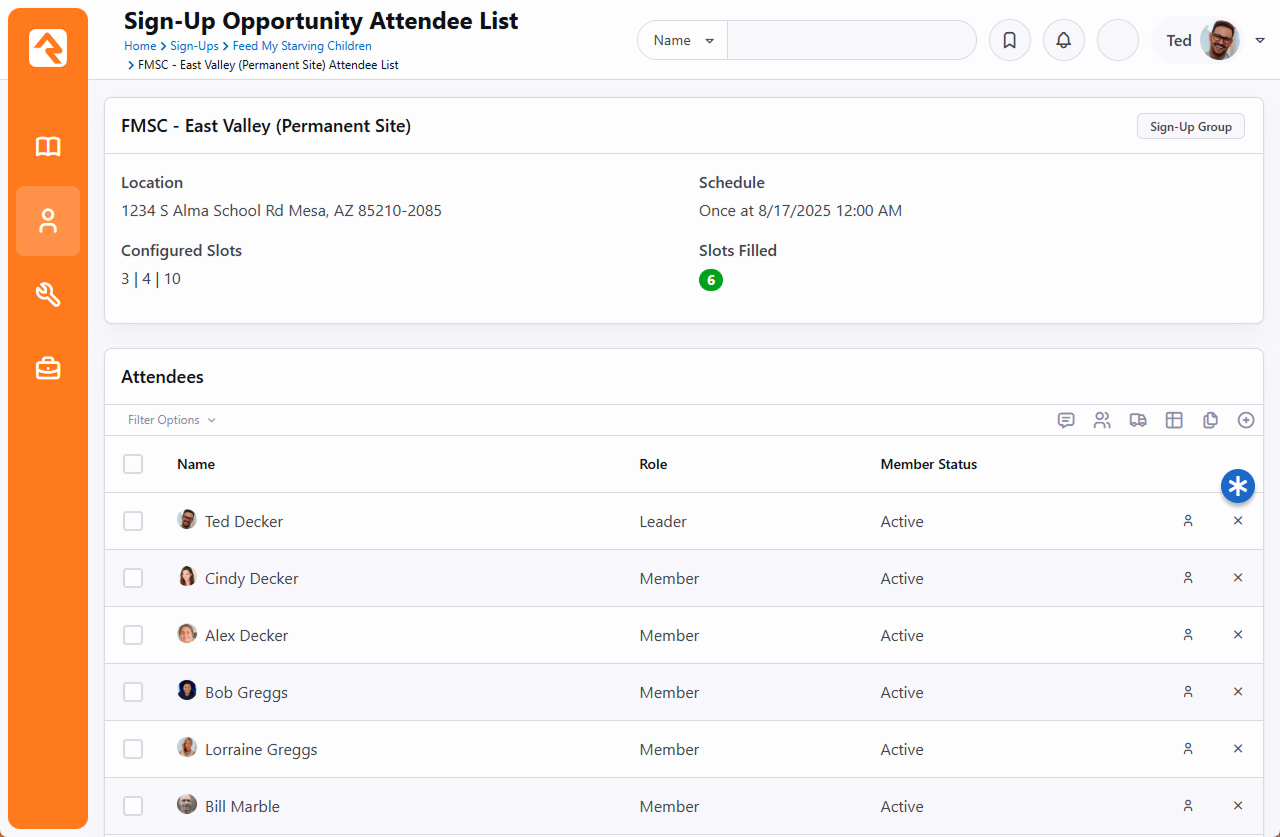Viewport: 1280px width, 837px height.
Task: Sort the table by the Role column header
Action: (653, 464)
